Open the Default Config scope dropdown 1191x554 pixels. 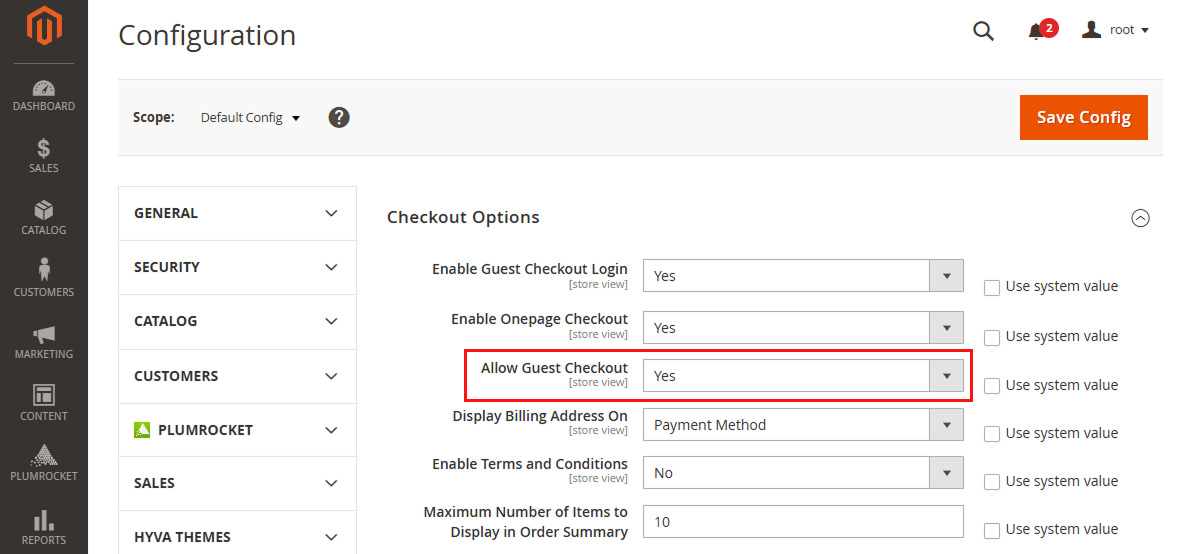[251, 118]
